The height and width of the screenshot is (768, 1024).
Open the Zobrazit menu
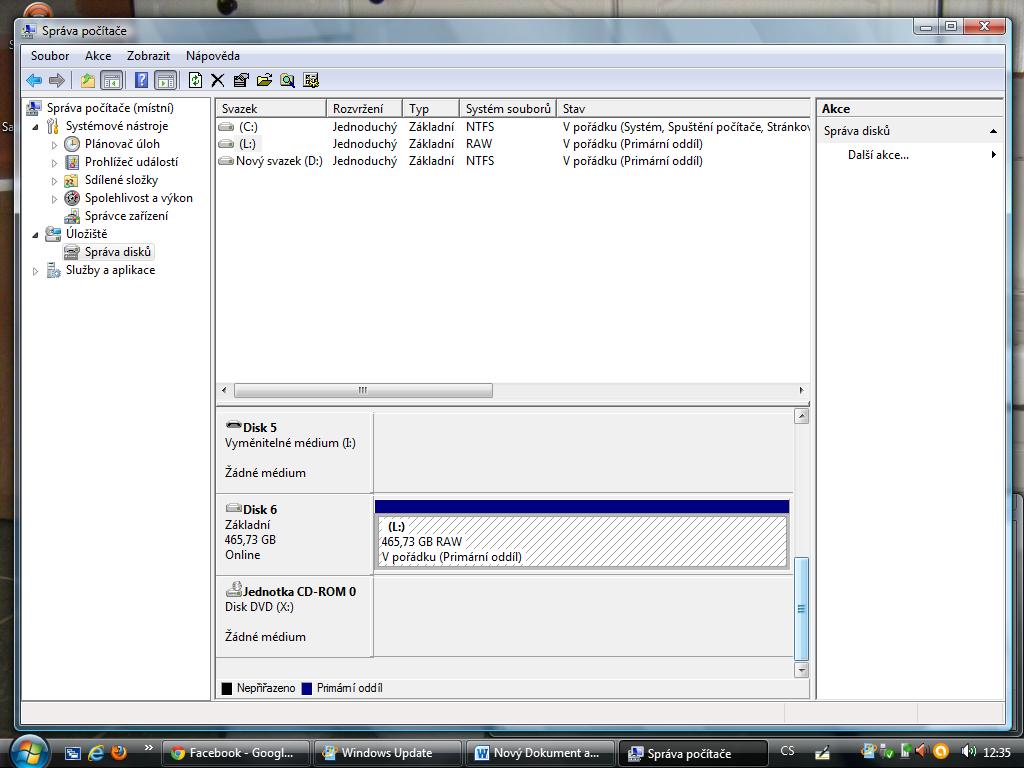coord(148,56)
